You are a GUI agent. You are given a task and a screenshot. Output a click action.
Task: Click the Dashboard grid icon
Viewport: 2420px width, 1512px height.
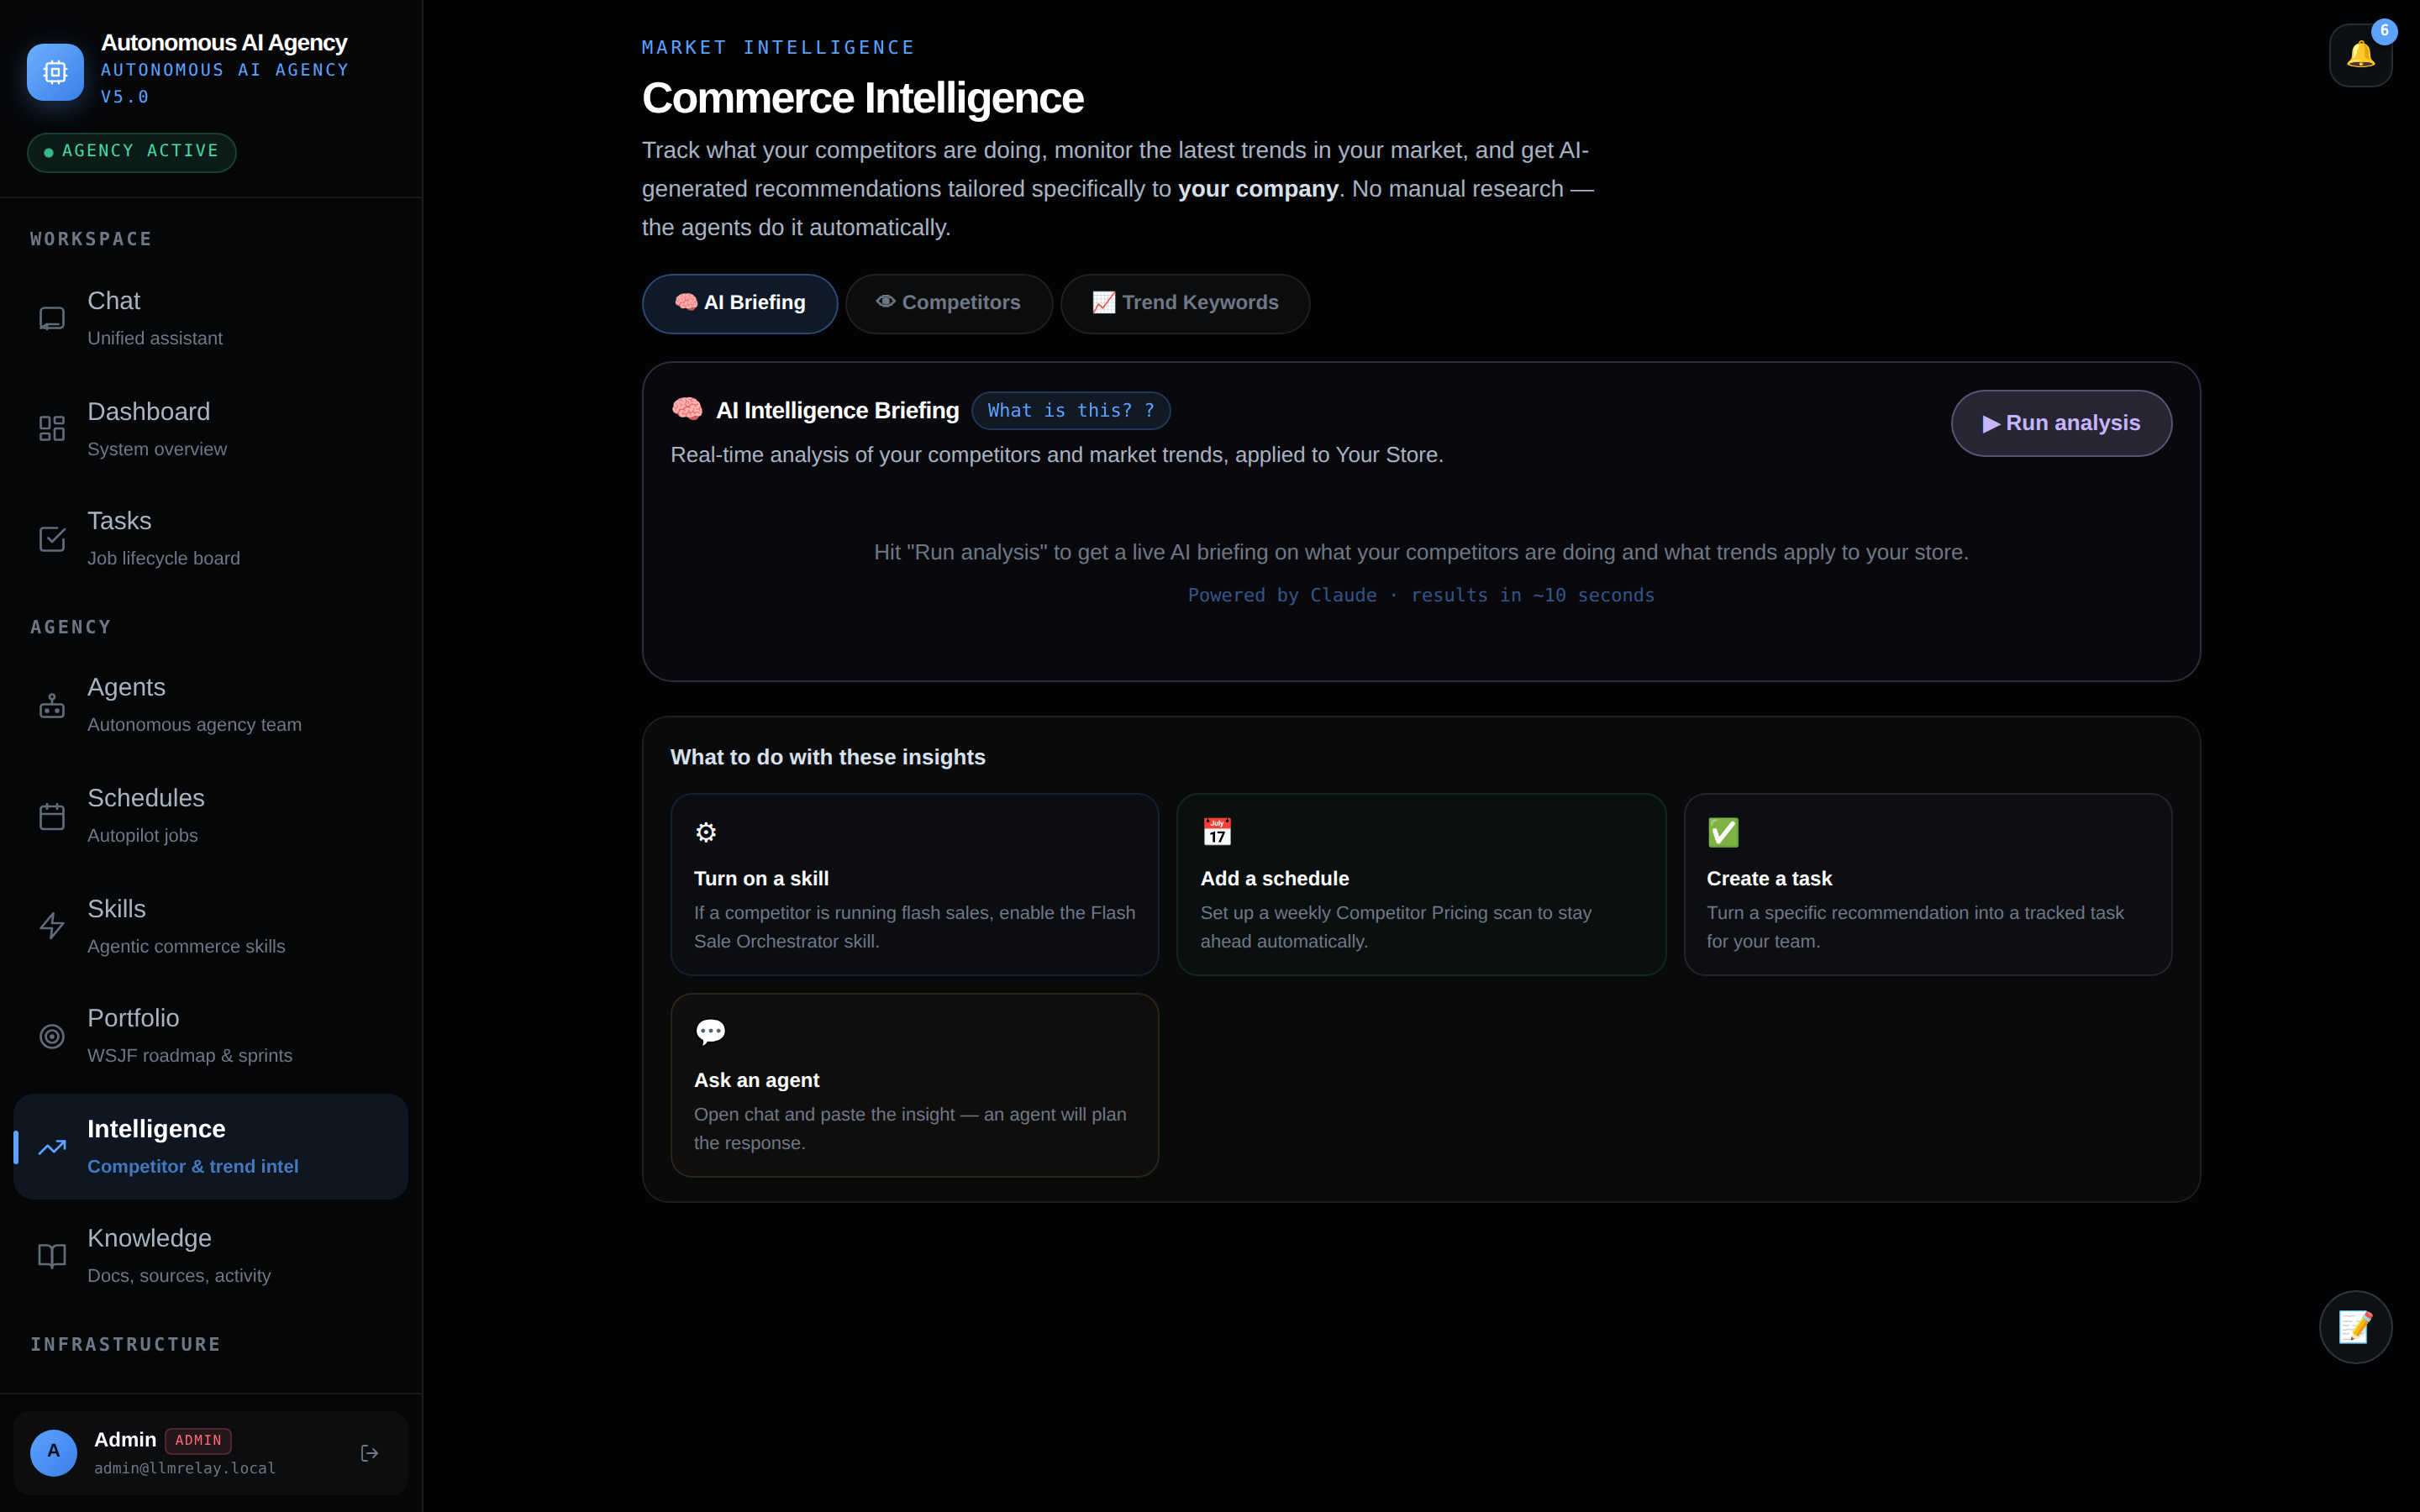(52, 429)
